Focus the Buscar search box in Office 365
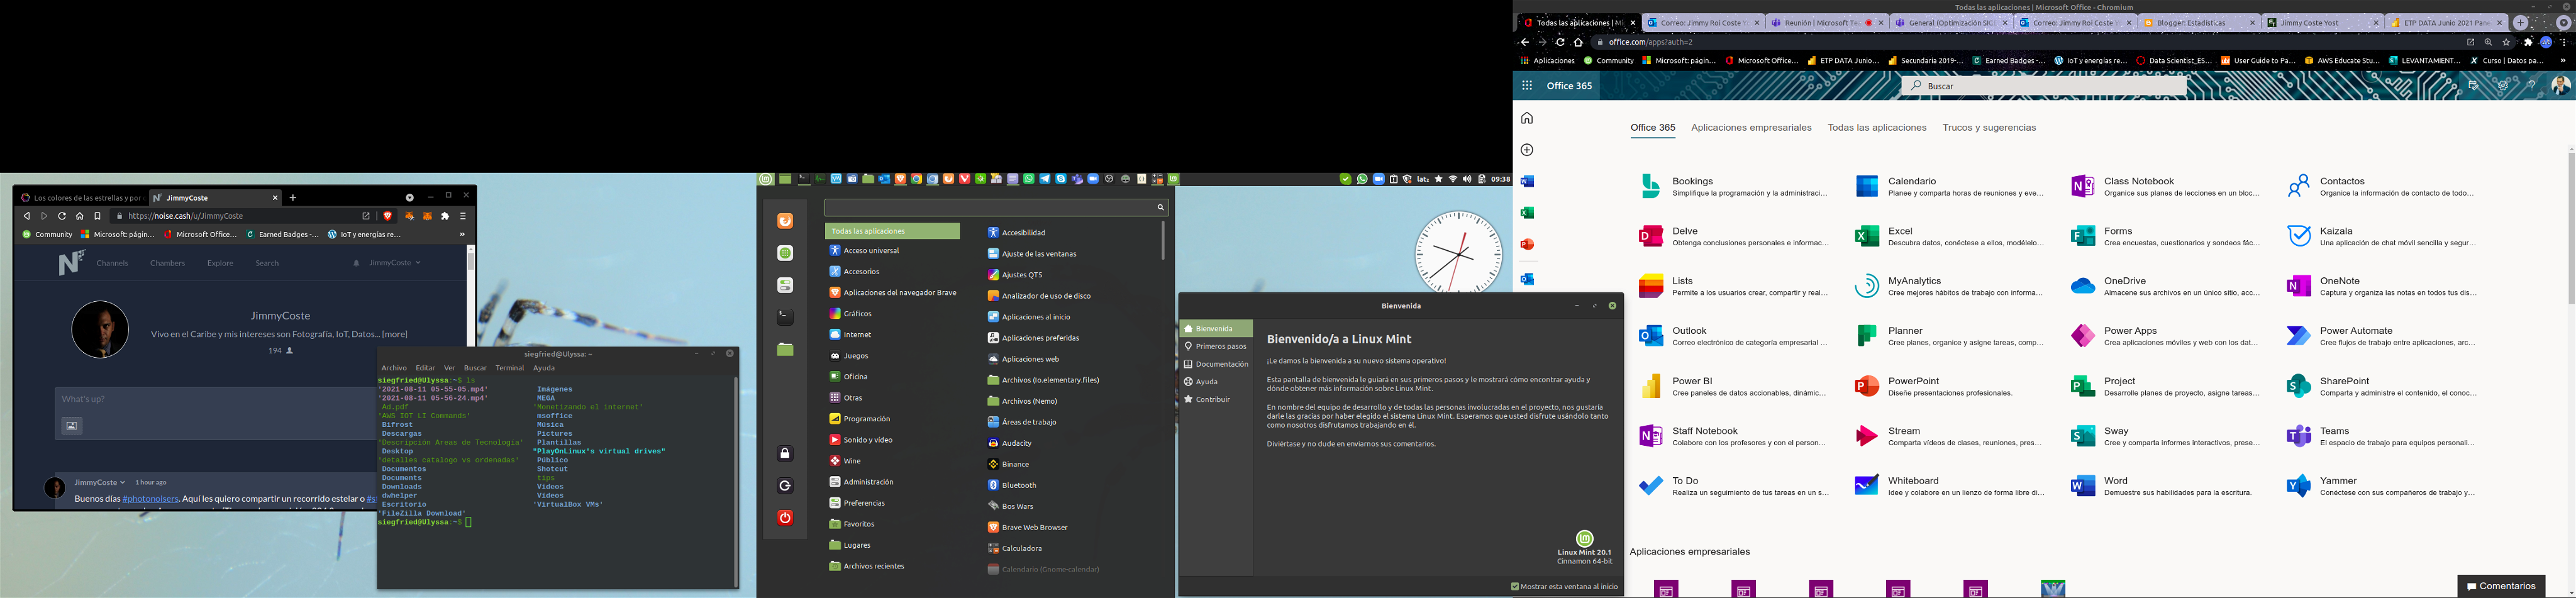The width and height of the screenshot is (2576, 598). coord(2043,86)
